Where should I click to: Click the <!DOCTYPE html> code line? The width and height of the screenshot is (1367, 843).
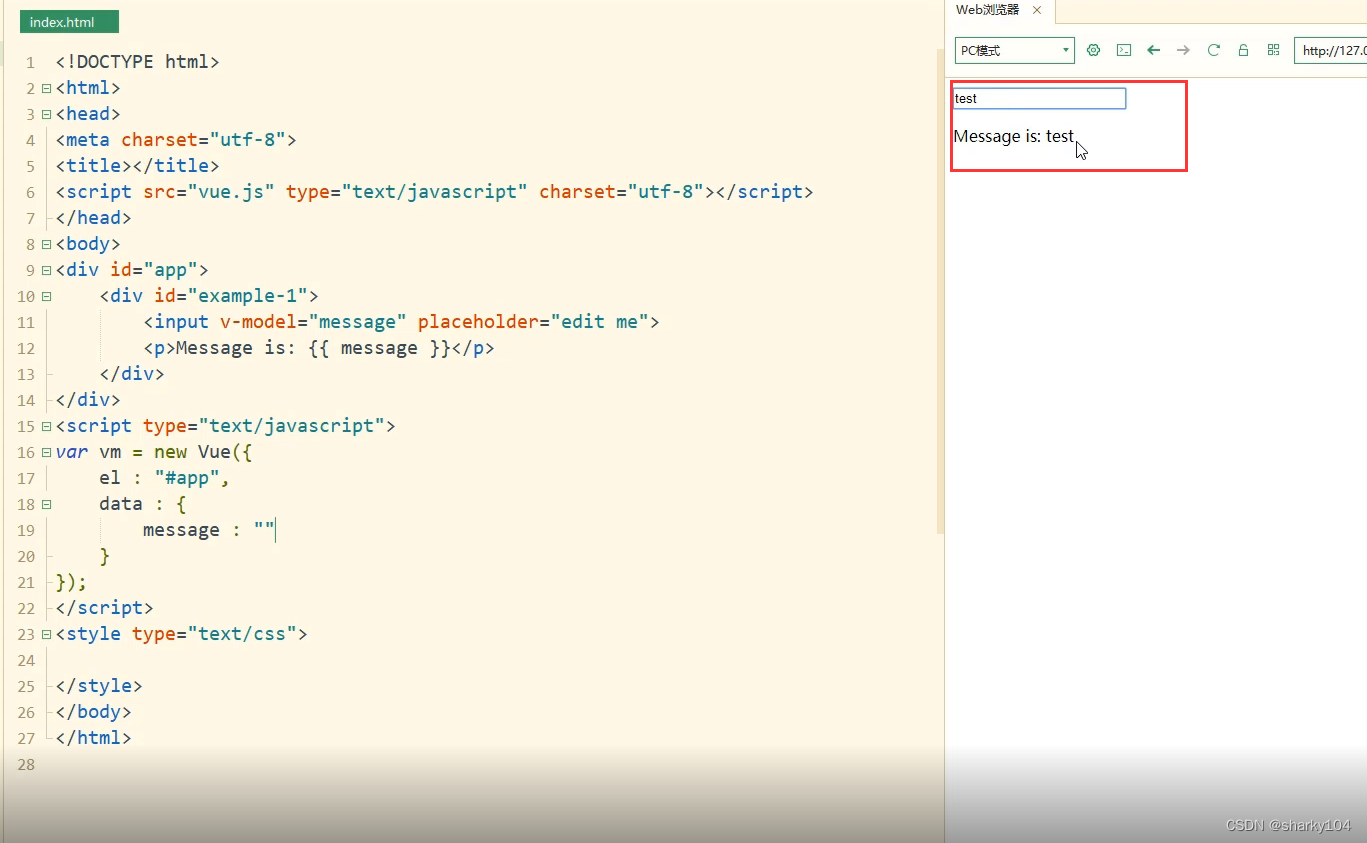click(137, 62)
